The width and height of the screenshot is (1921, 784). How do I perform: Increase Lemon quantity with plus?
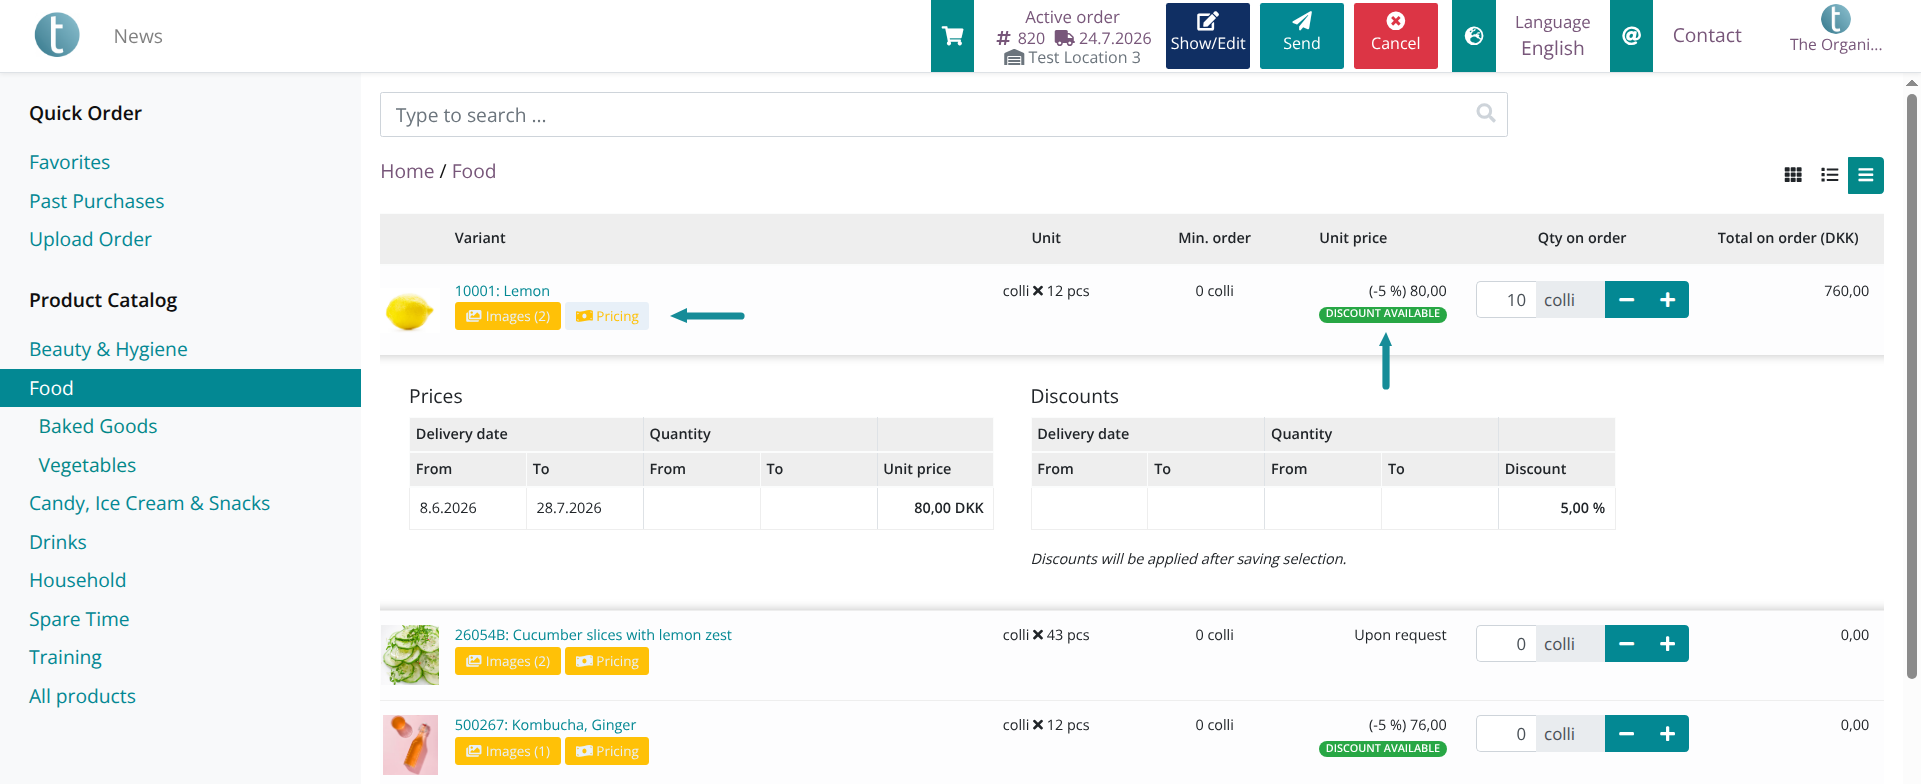click(1668, 300)
